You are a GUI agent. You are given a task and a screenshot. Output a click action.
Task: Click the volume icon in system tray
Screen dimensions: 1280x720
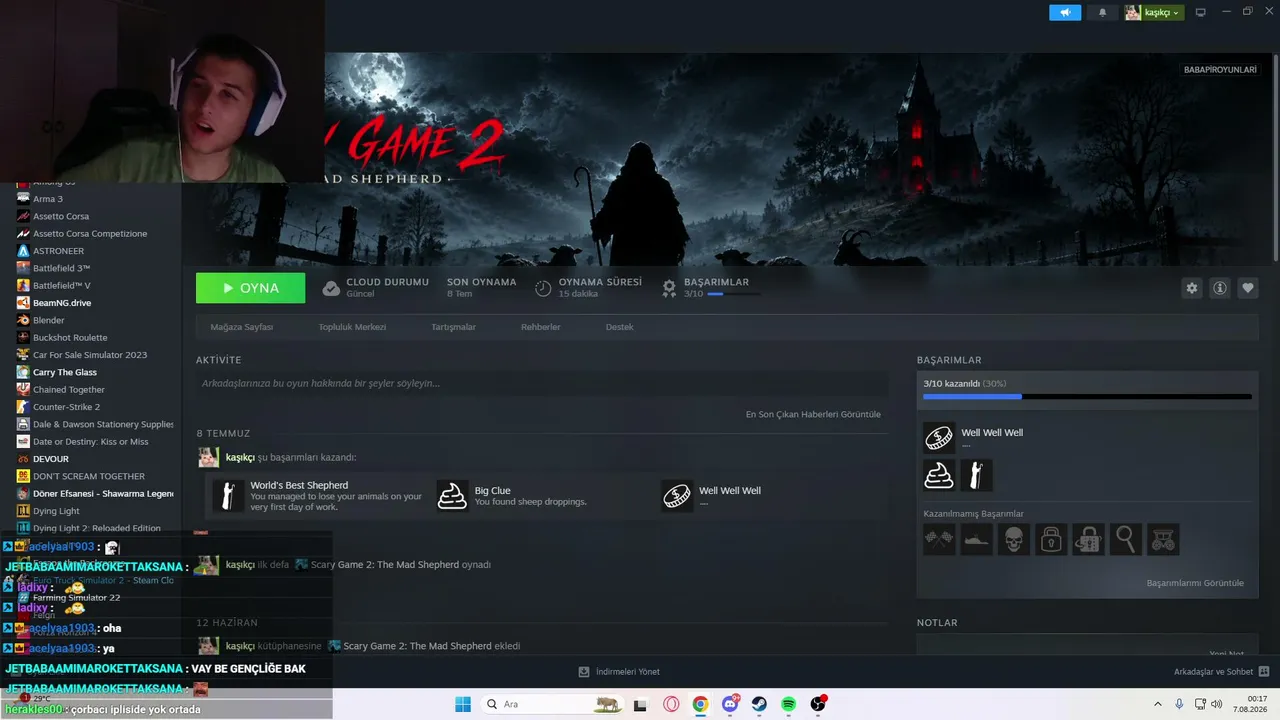(1217, 704)
